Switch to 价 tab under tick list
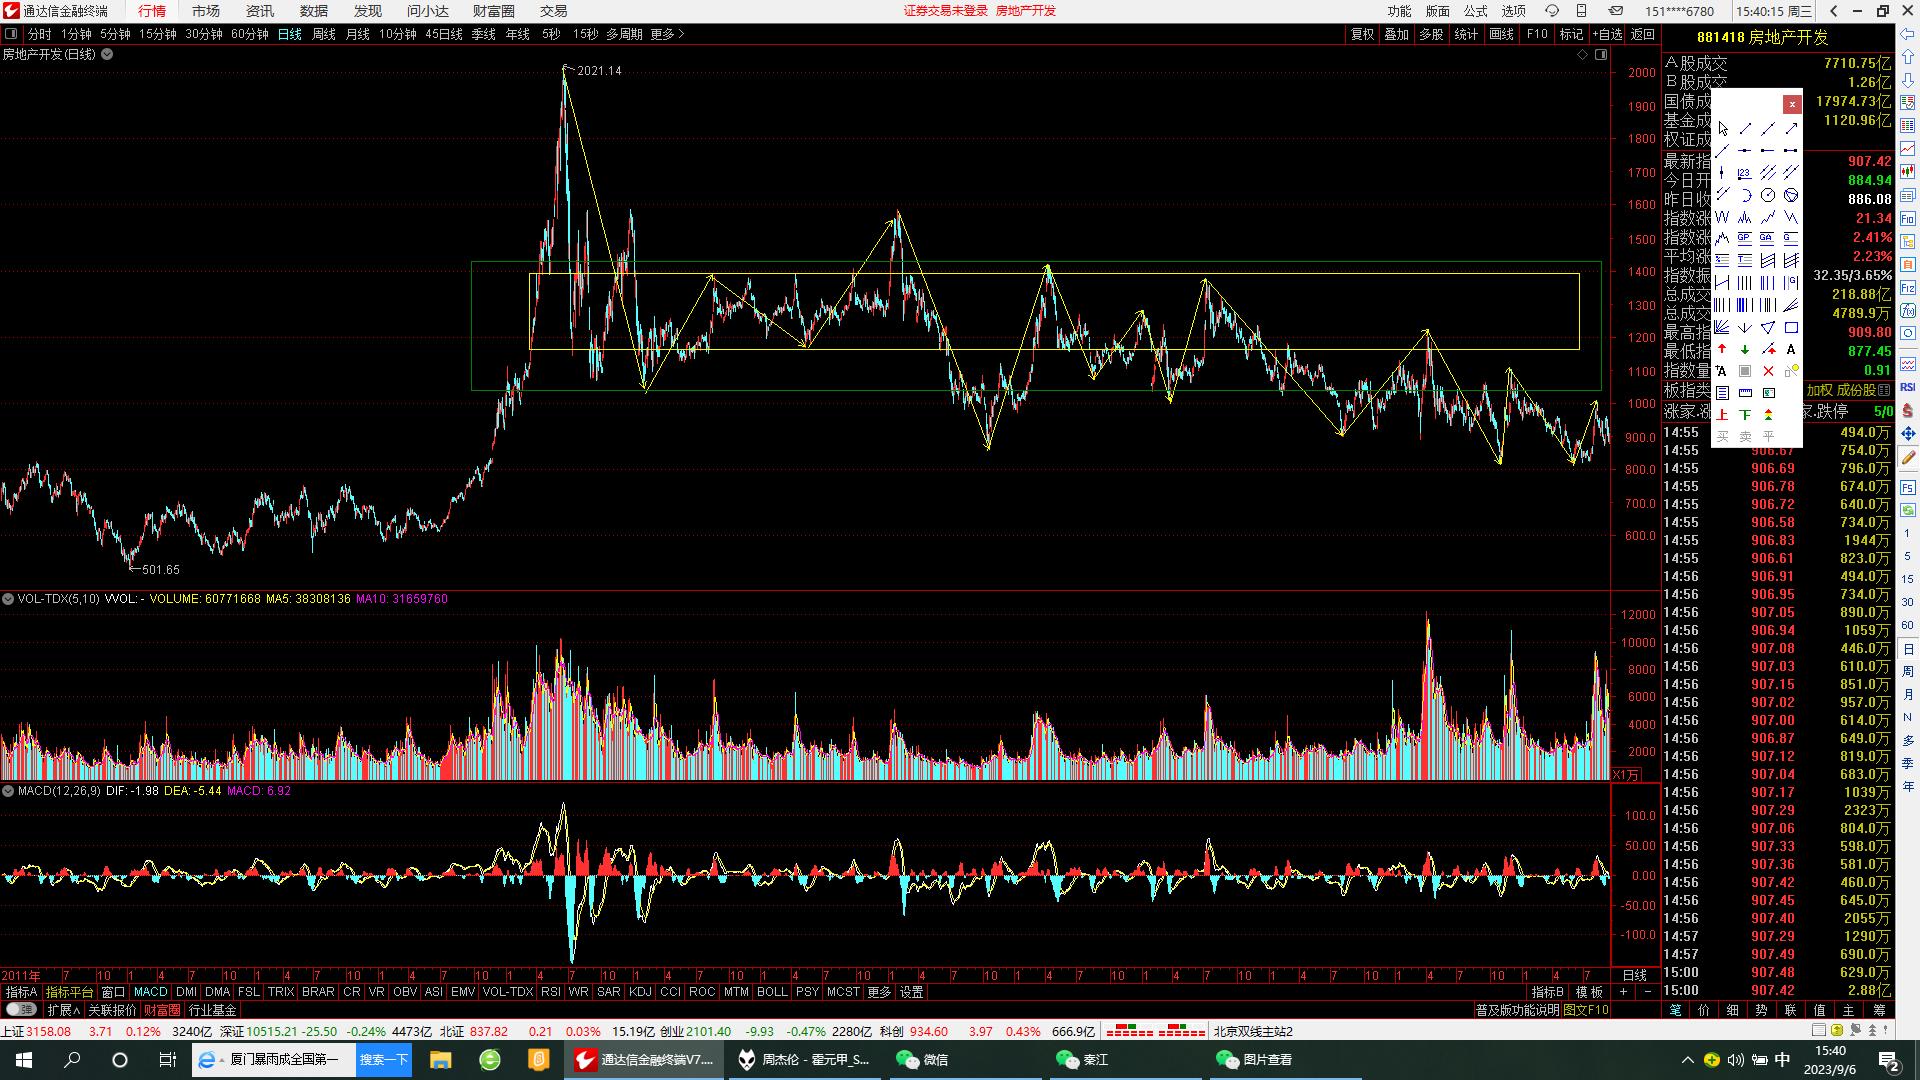Viewport: 1920px width, 1080px height. (x=1704, y=1010)
